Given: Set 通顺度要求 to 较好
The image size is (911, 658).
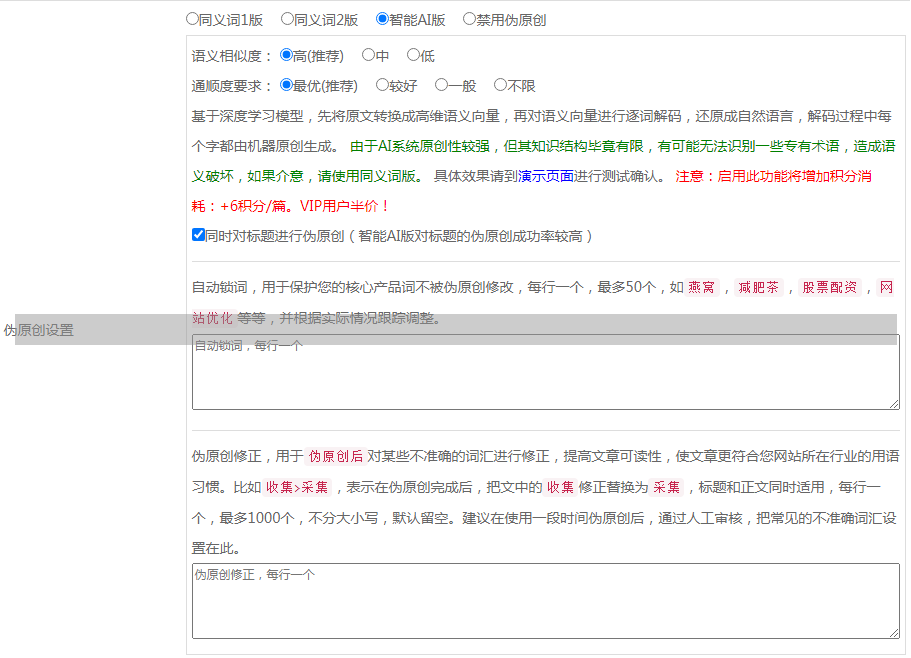Looking at the screenshot, I should 383,86.
